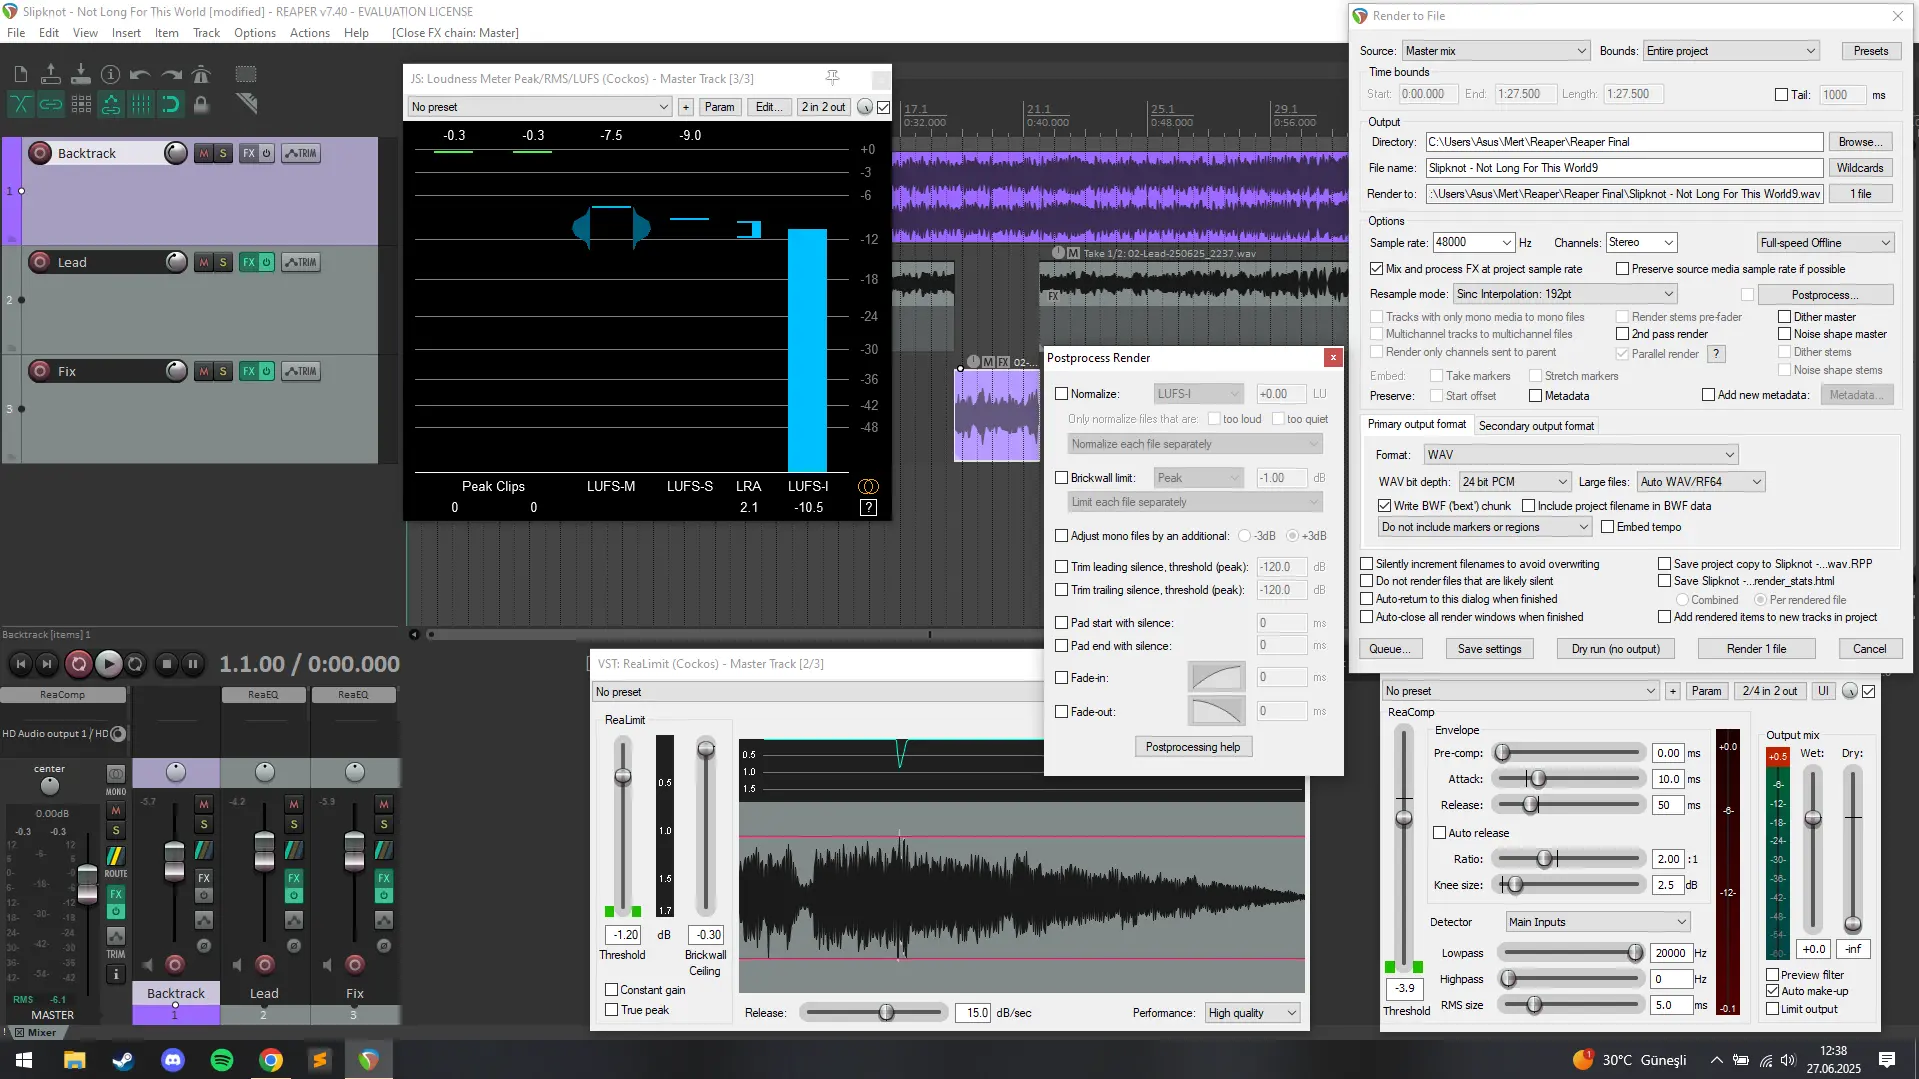Open Format WAV dropdown
This screenshot has width=1919, height=1079.
[x=1581, y=454]
